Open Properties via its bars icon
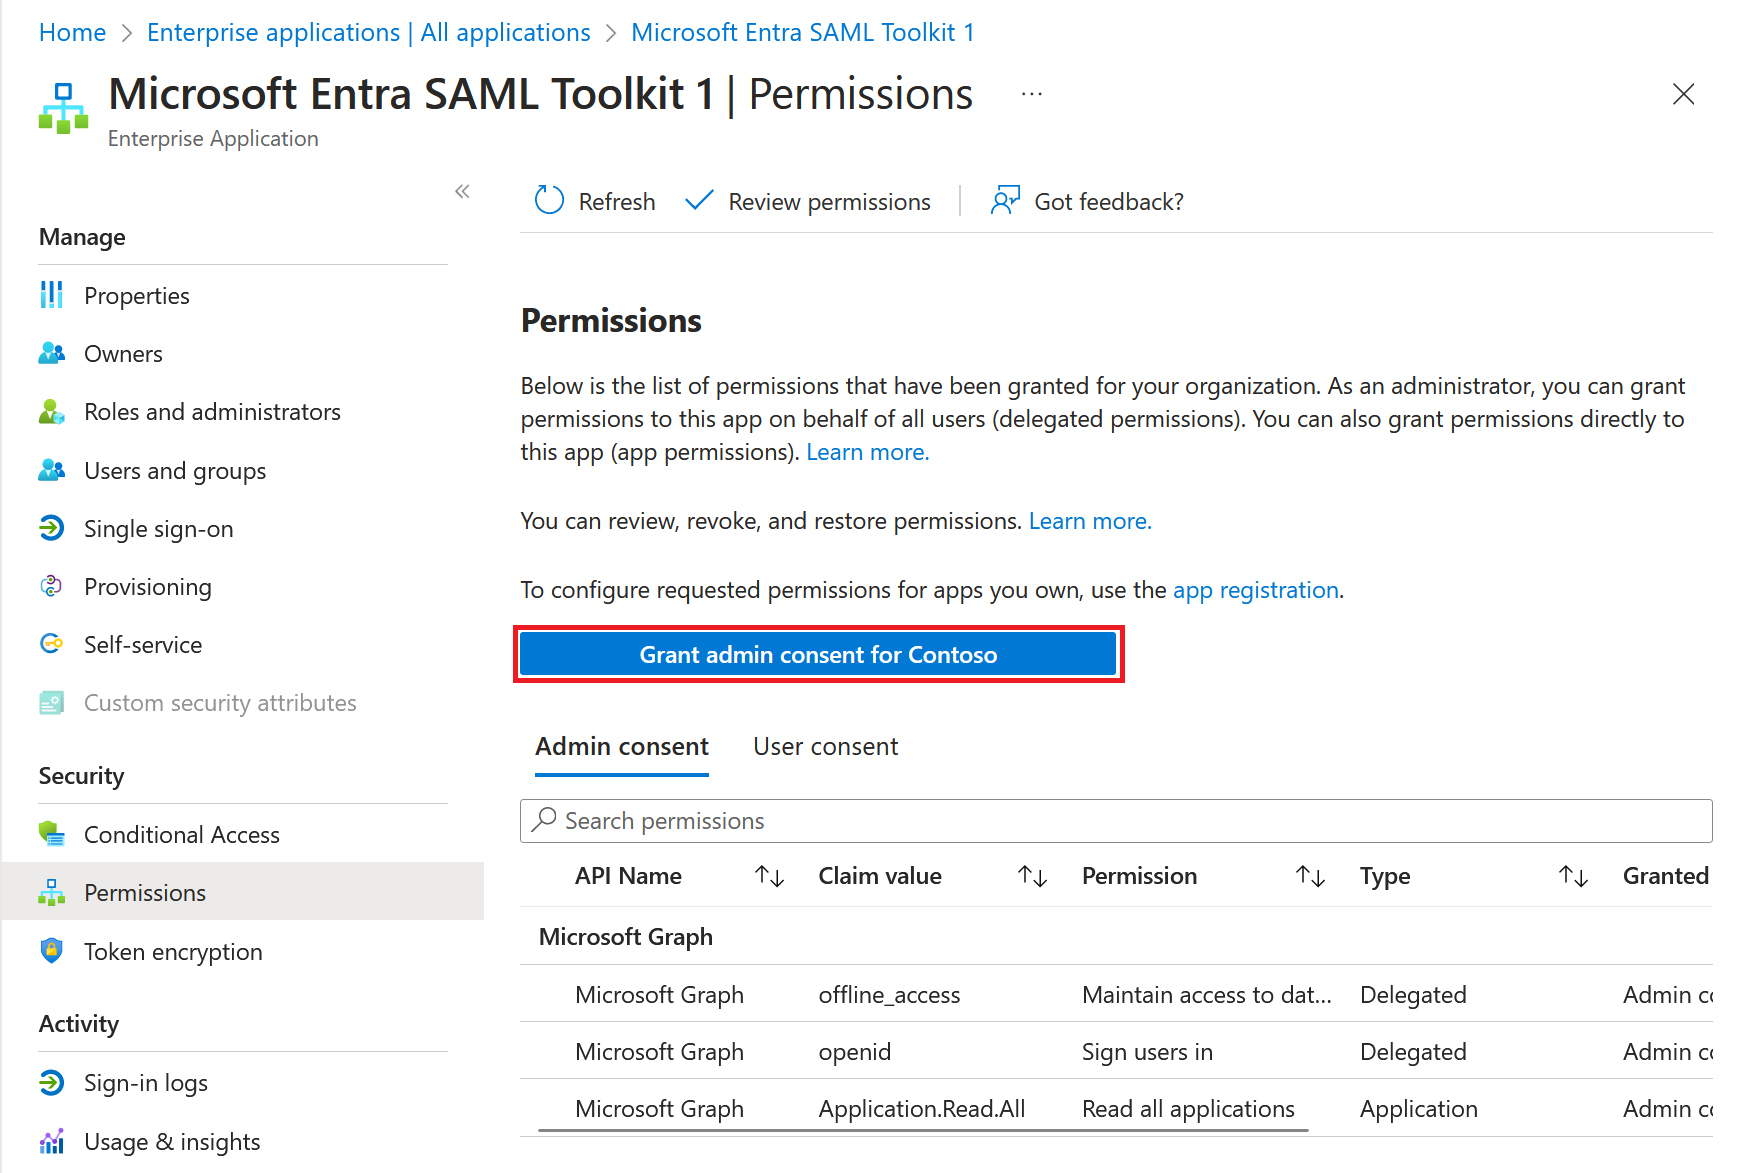 (52, 295)
